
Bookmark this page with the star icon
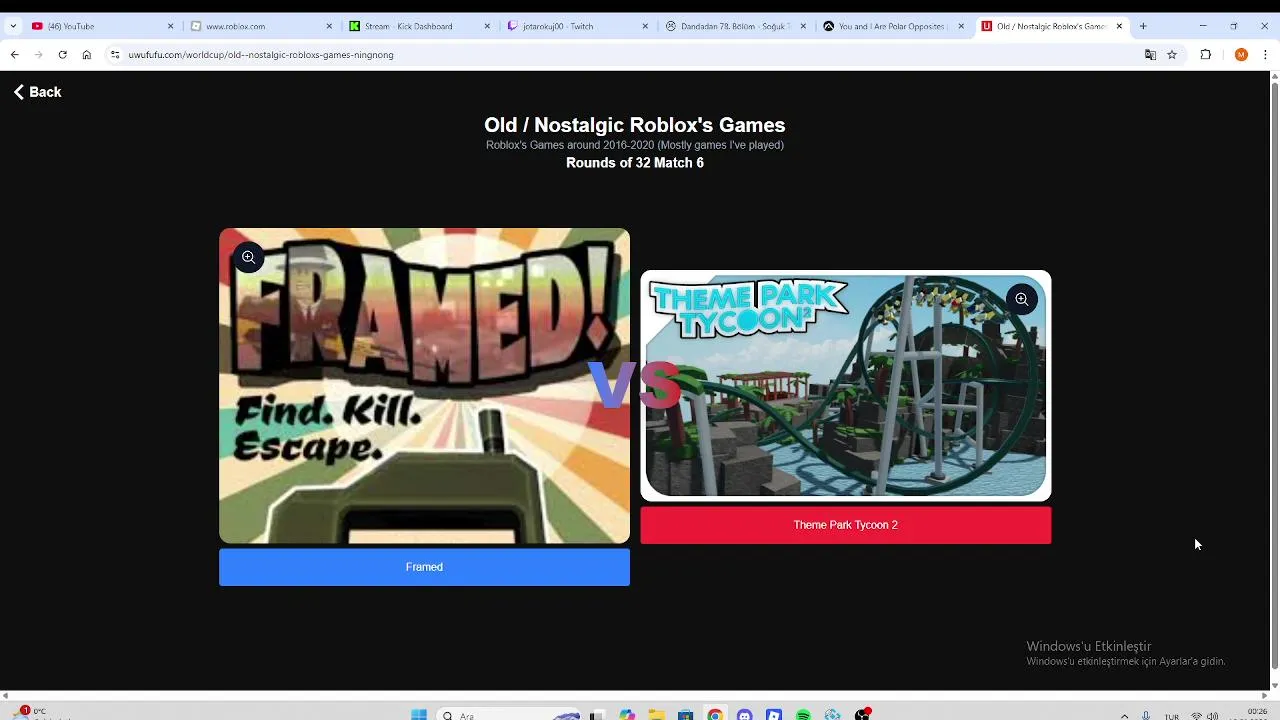click(x=1172, y=55)
